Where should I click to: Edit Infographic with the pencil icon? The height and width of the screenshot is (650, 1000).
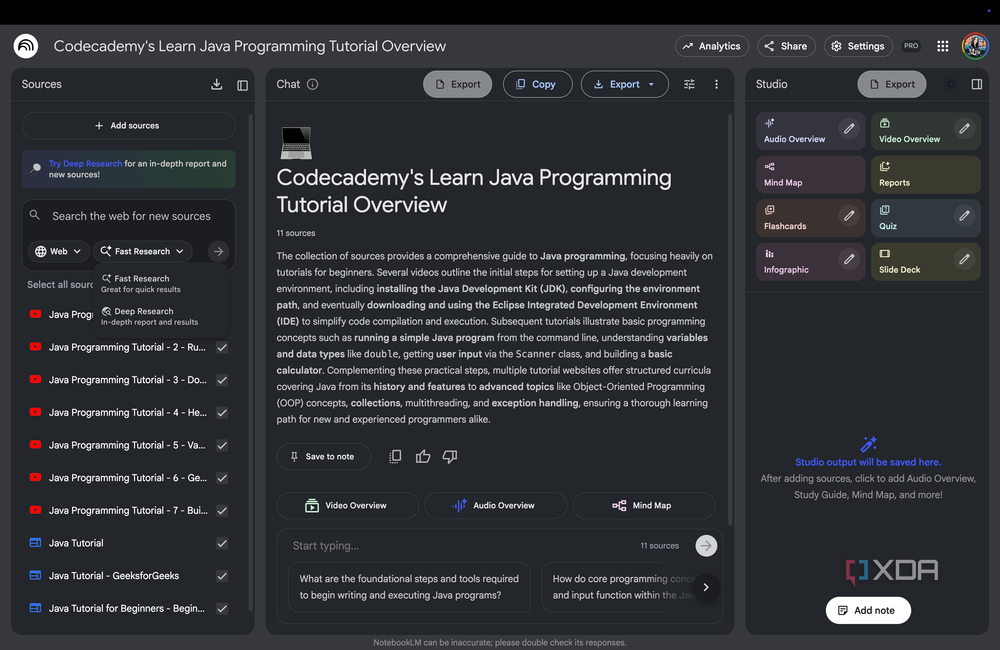[x=849, y=259]
